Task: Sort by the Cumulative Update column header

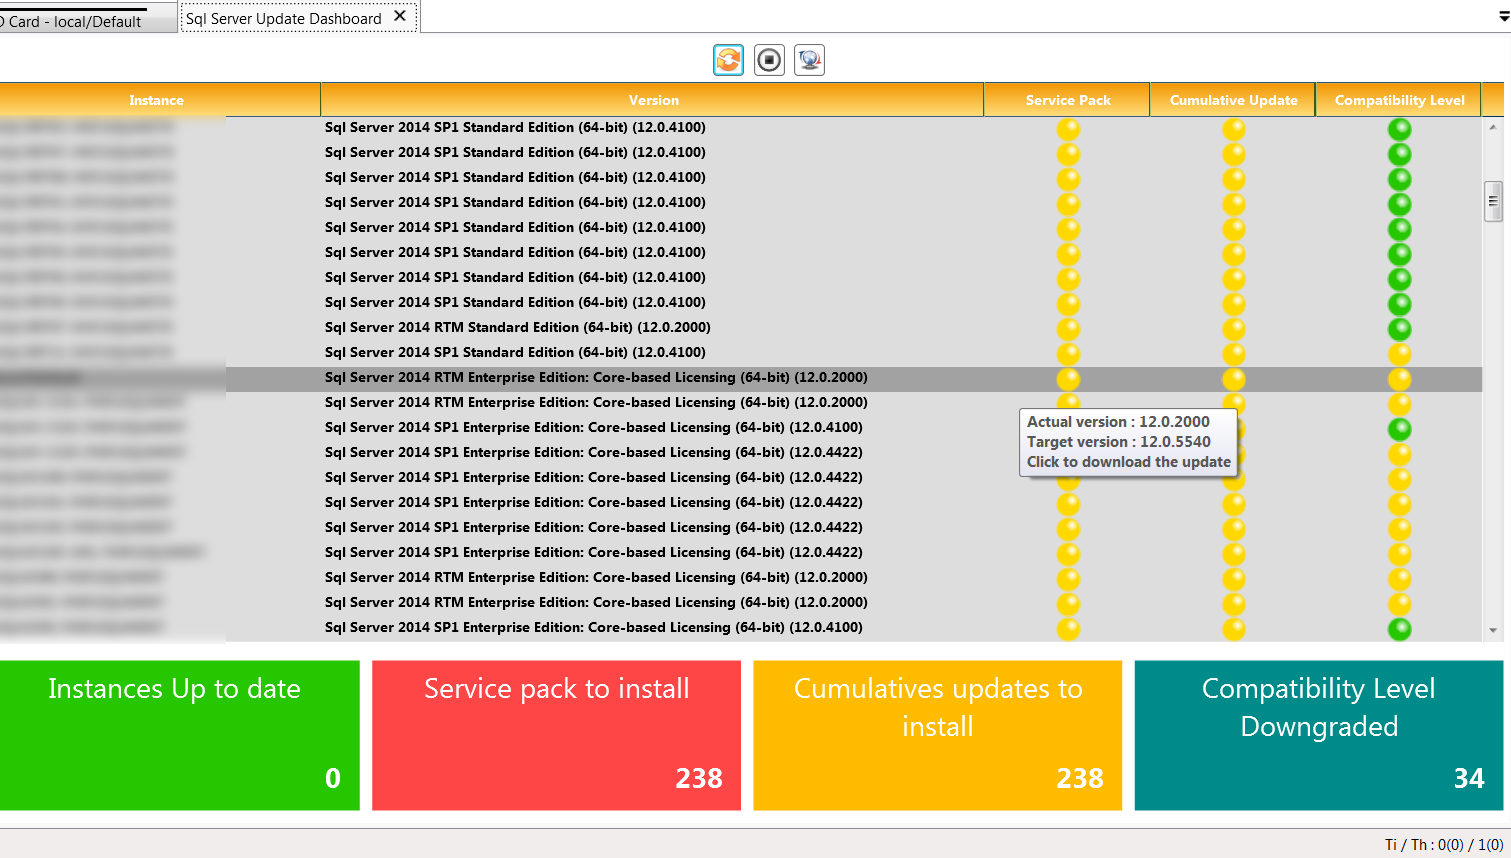Action: click(x=1233, y=100)
